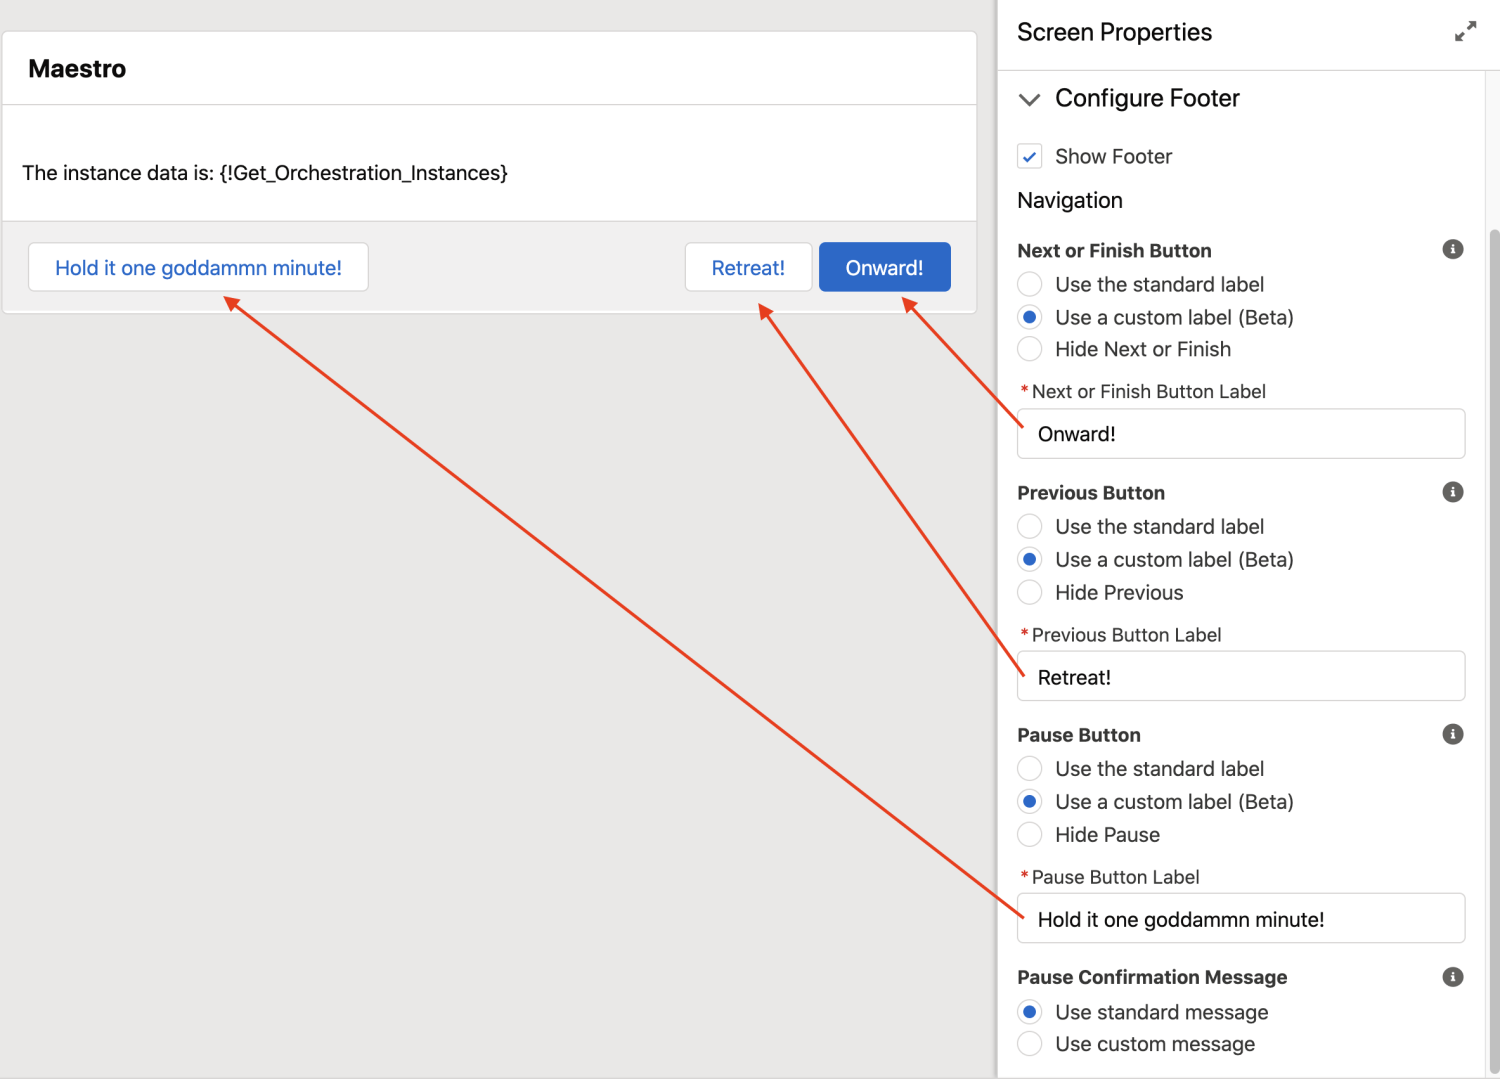Image resolution: width=1500 pixels, height=1079 pixels.
Task: Select standard label for Next or Finish
Action: [1030, 285]
